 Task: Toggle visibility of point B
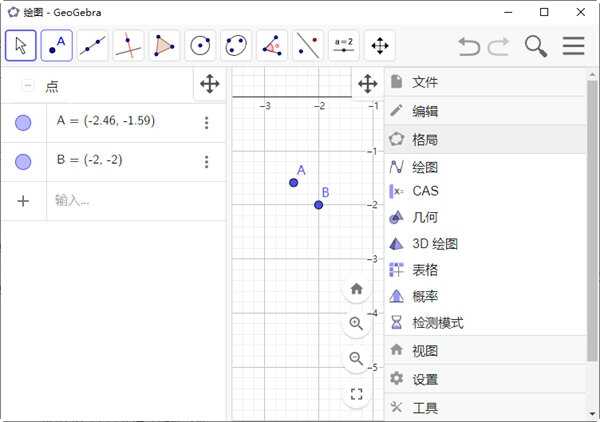click(x=23, y=161)
